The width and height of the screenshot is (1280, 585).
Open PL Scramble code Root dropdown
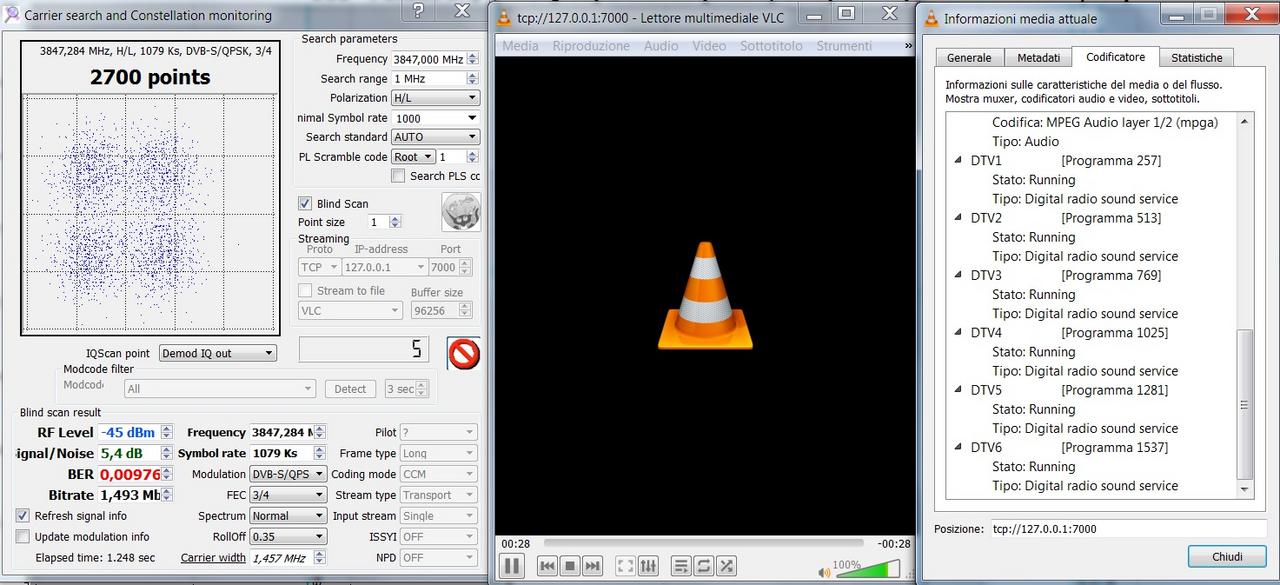coord(413,157)
